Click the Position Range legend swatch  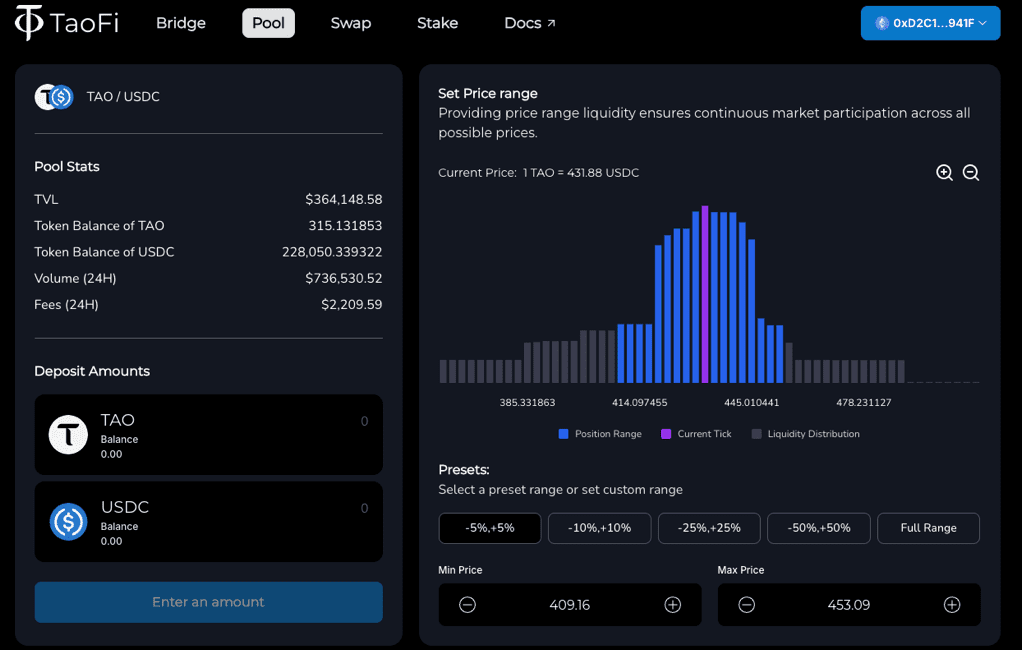[564, 434]
